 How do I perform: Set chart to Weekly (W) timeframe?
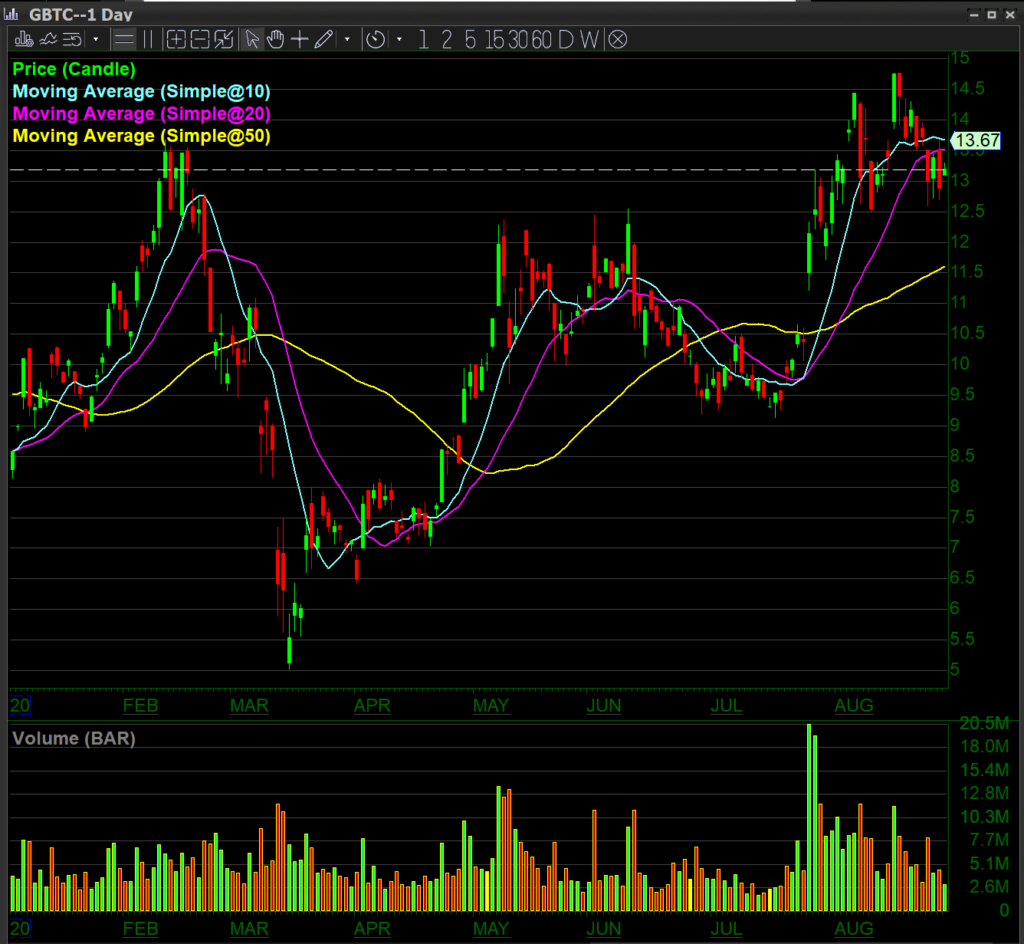589,40
